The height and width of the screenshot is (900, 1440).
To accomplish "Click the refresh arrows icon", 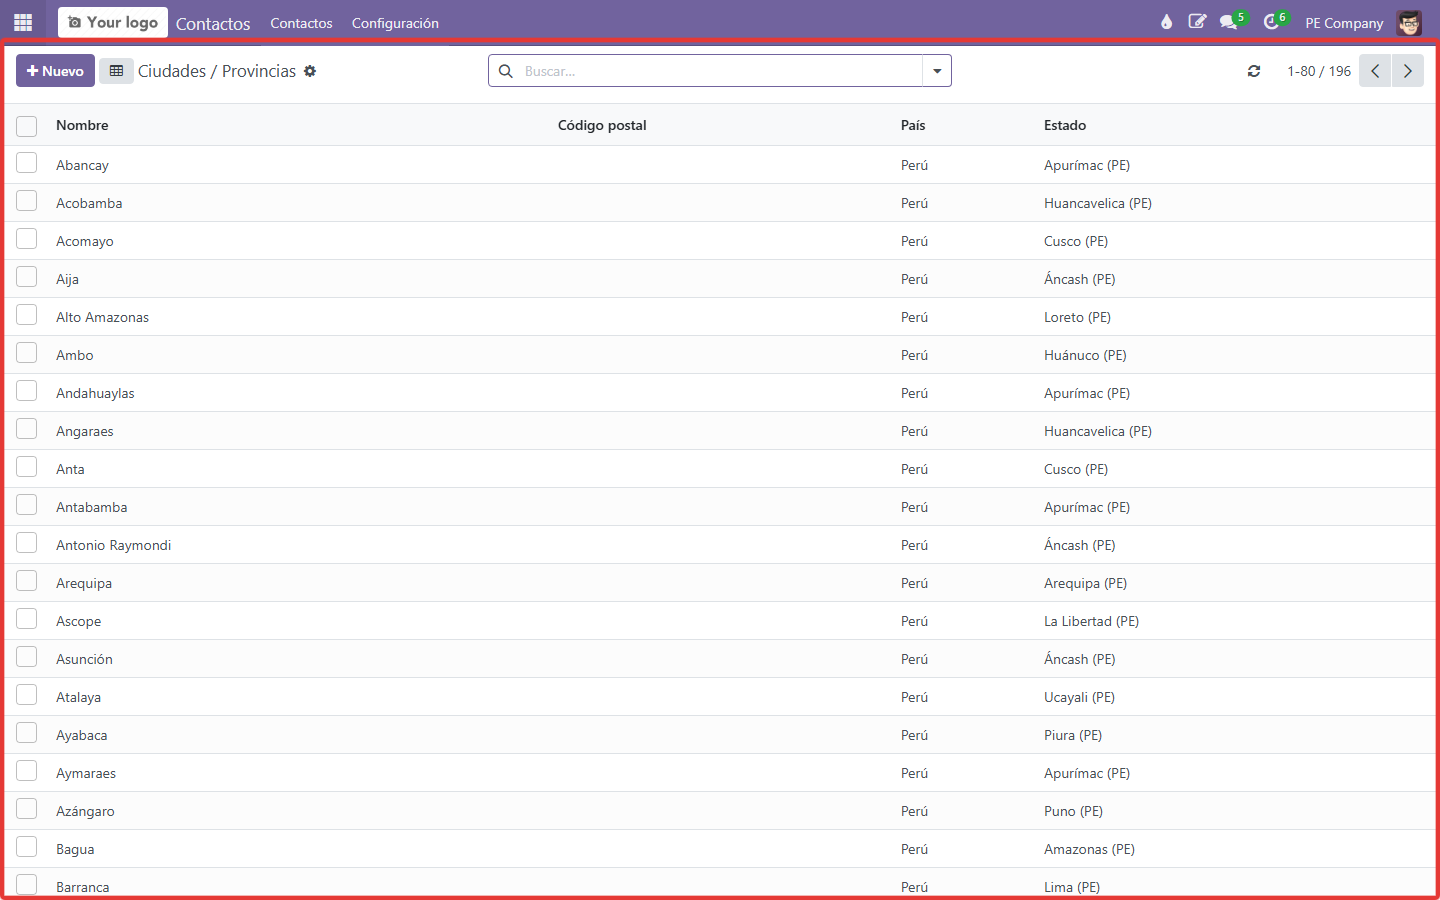I will (x=1254, y=71).
